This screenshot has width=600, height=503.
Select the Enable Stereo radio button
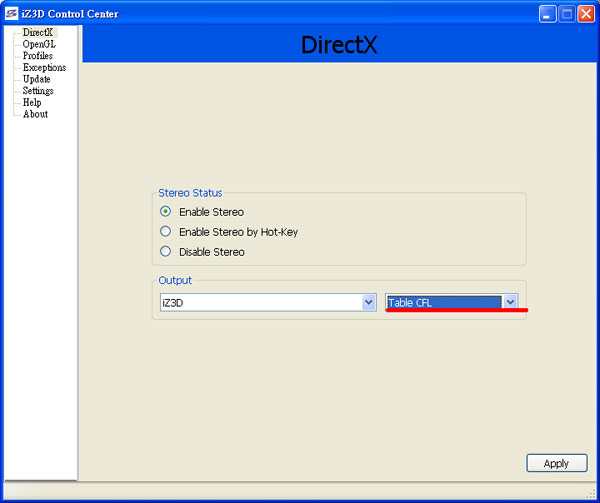click(x=165, y=211)
